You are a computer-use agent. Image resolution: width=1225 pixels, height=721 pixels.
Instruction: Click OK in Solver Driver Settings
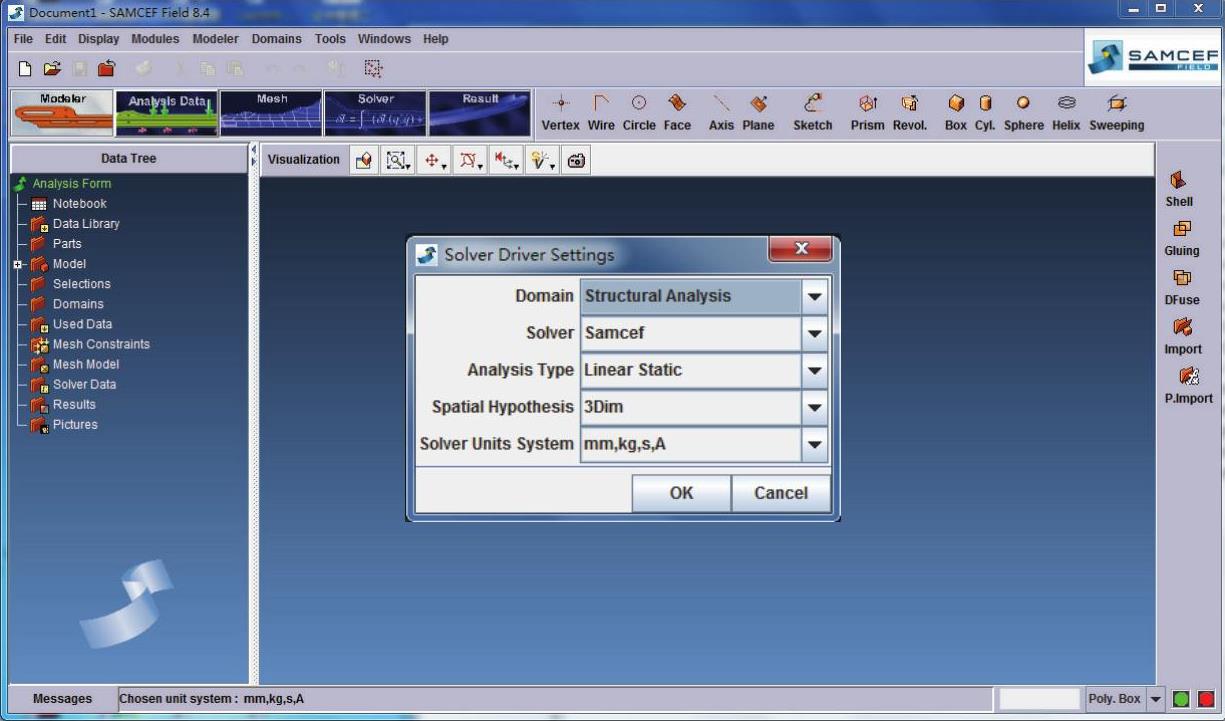(x=681, y=493)
